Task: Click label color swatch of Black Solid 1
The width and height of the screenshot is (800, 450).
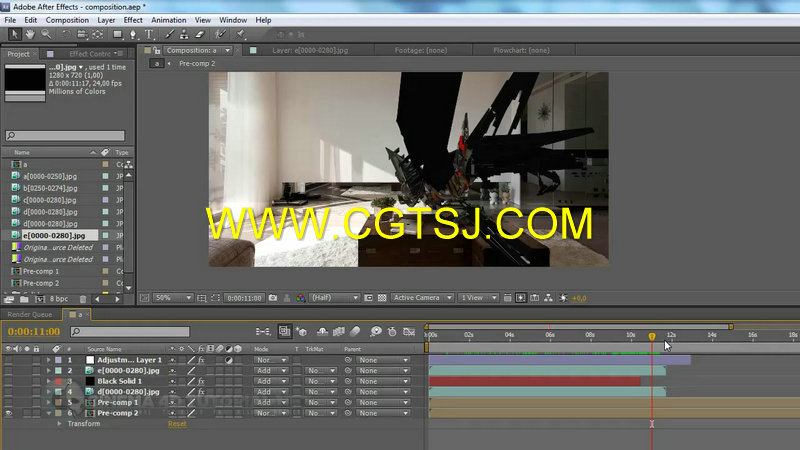Action: (x=58, y=381)
